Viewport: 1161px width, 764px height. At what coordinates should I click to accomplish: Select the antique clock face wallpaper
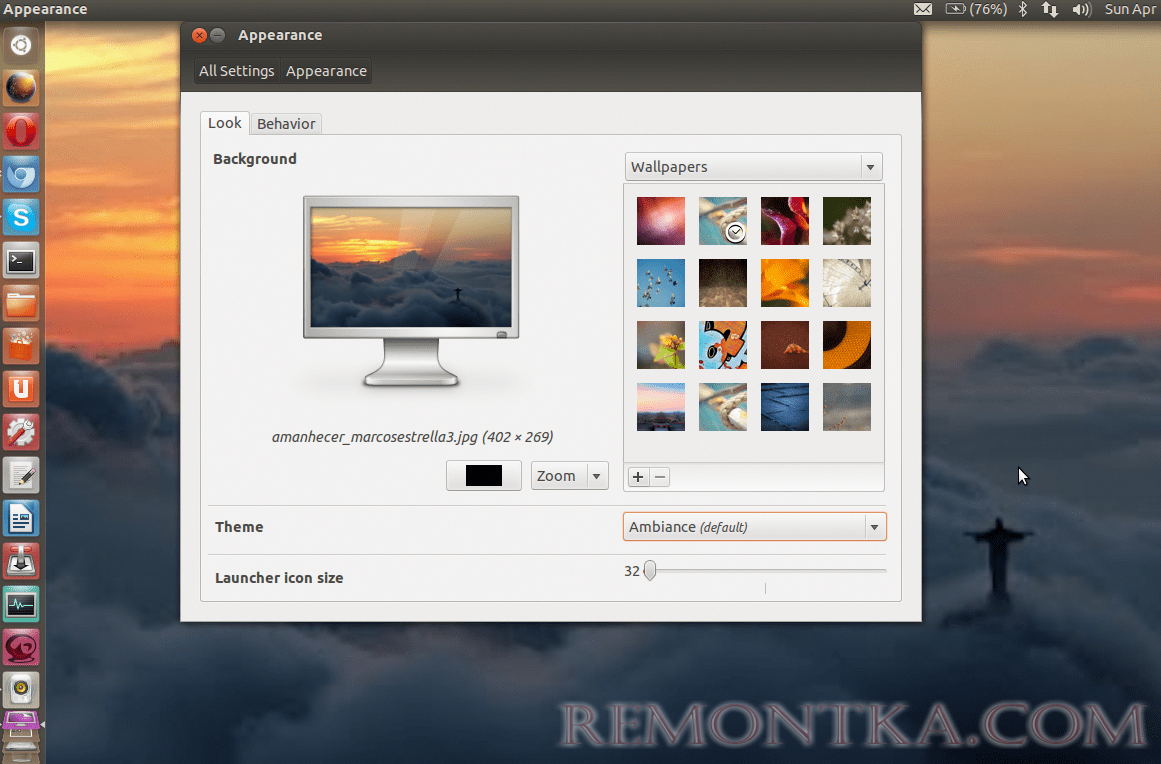846,283
